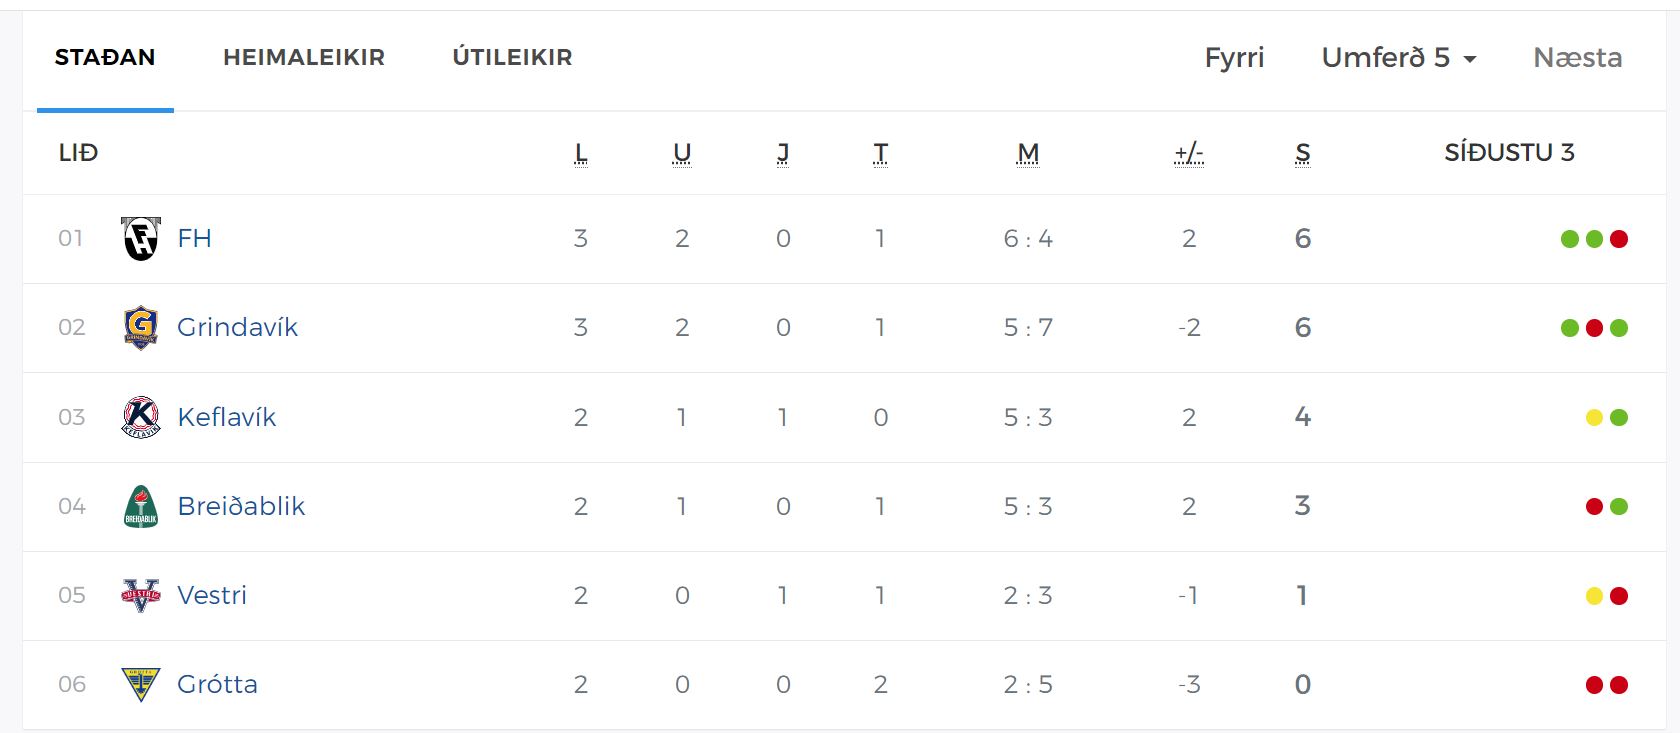This screenshot has height=733, width=1680.
Task: Open the Umferð 5 round dropdown
Action: pos(1398,58)
